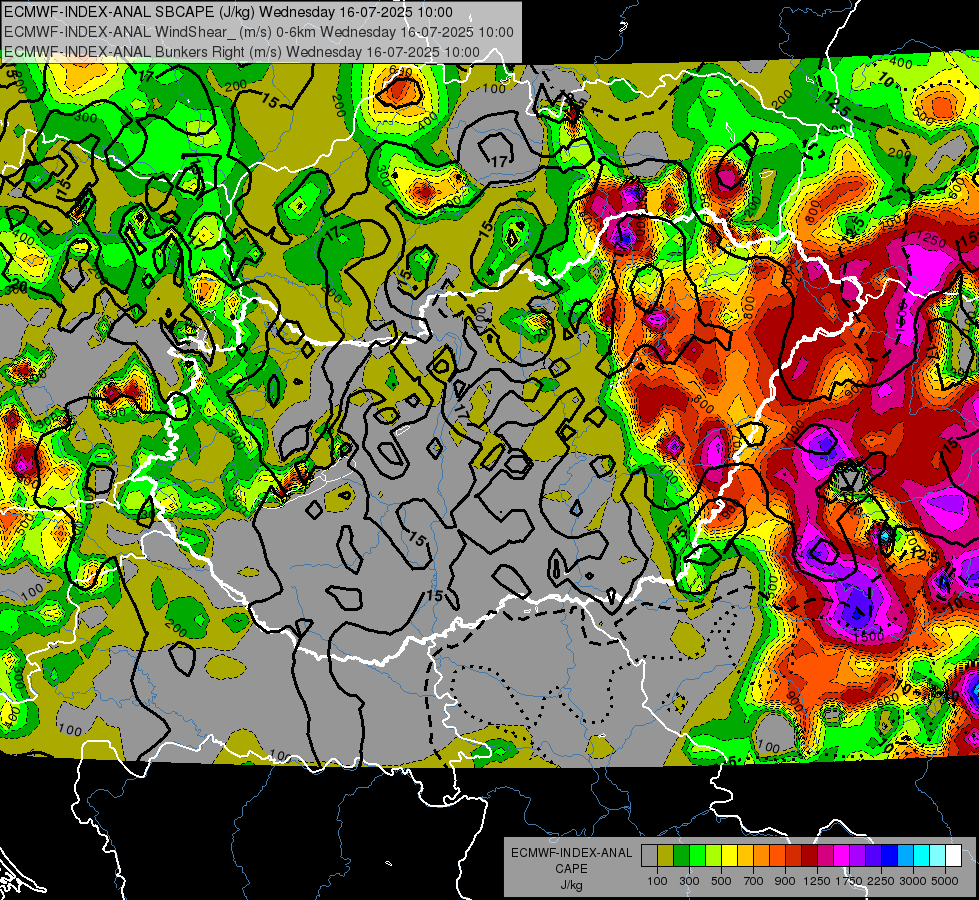Click the J/kg unit label in the legend
979x900 pixels.
pyautogui.click(x=571, y=885)
